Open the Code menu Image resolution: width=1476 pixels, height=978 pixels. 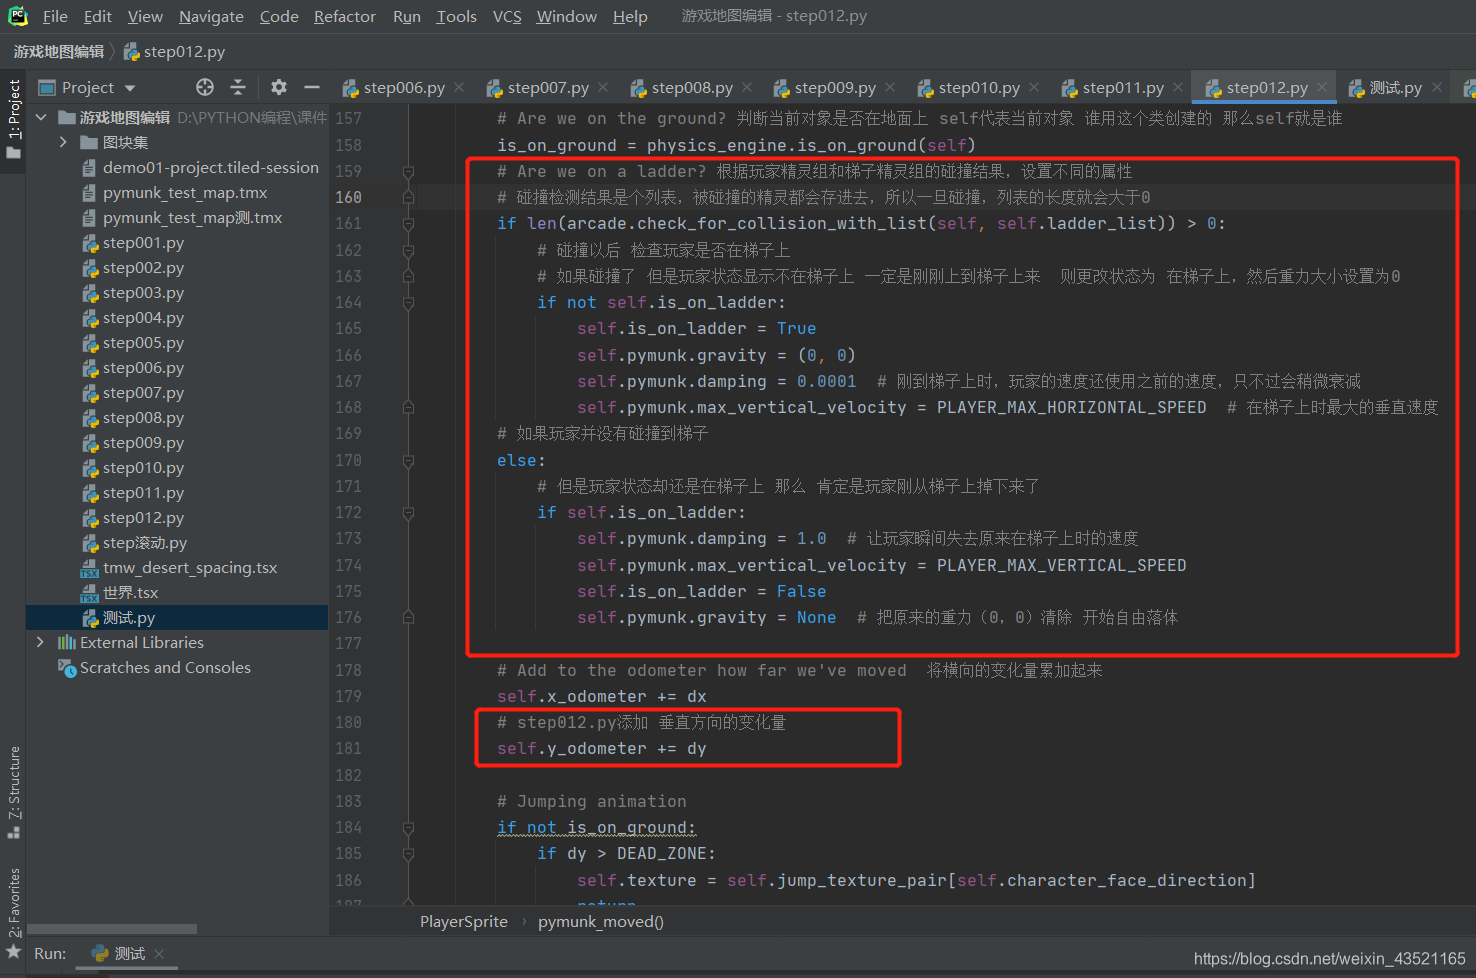[x=279, y=16]
